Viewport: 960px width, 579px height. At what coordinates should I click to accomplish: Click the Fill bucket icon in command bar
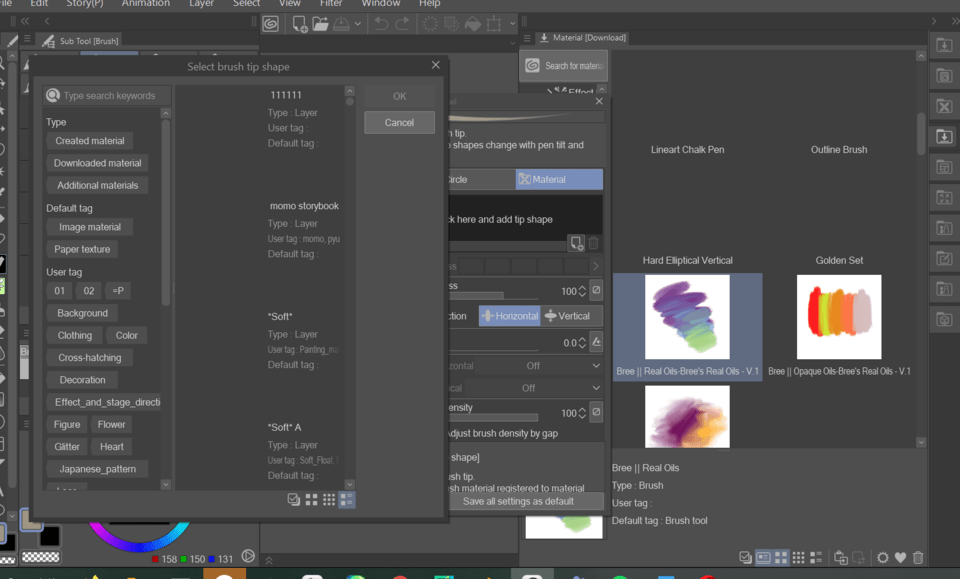473,24
